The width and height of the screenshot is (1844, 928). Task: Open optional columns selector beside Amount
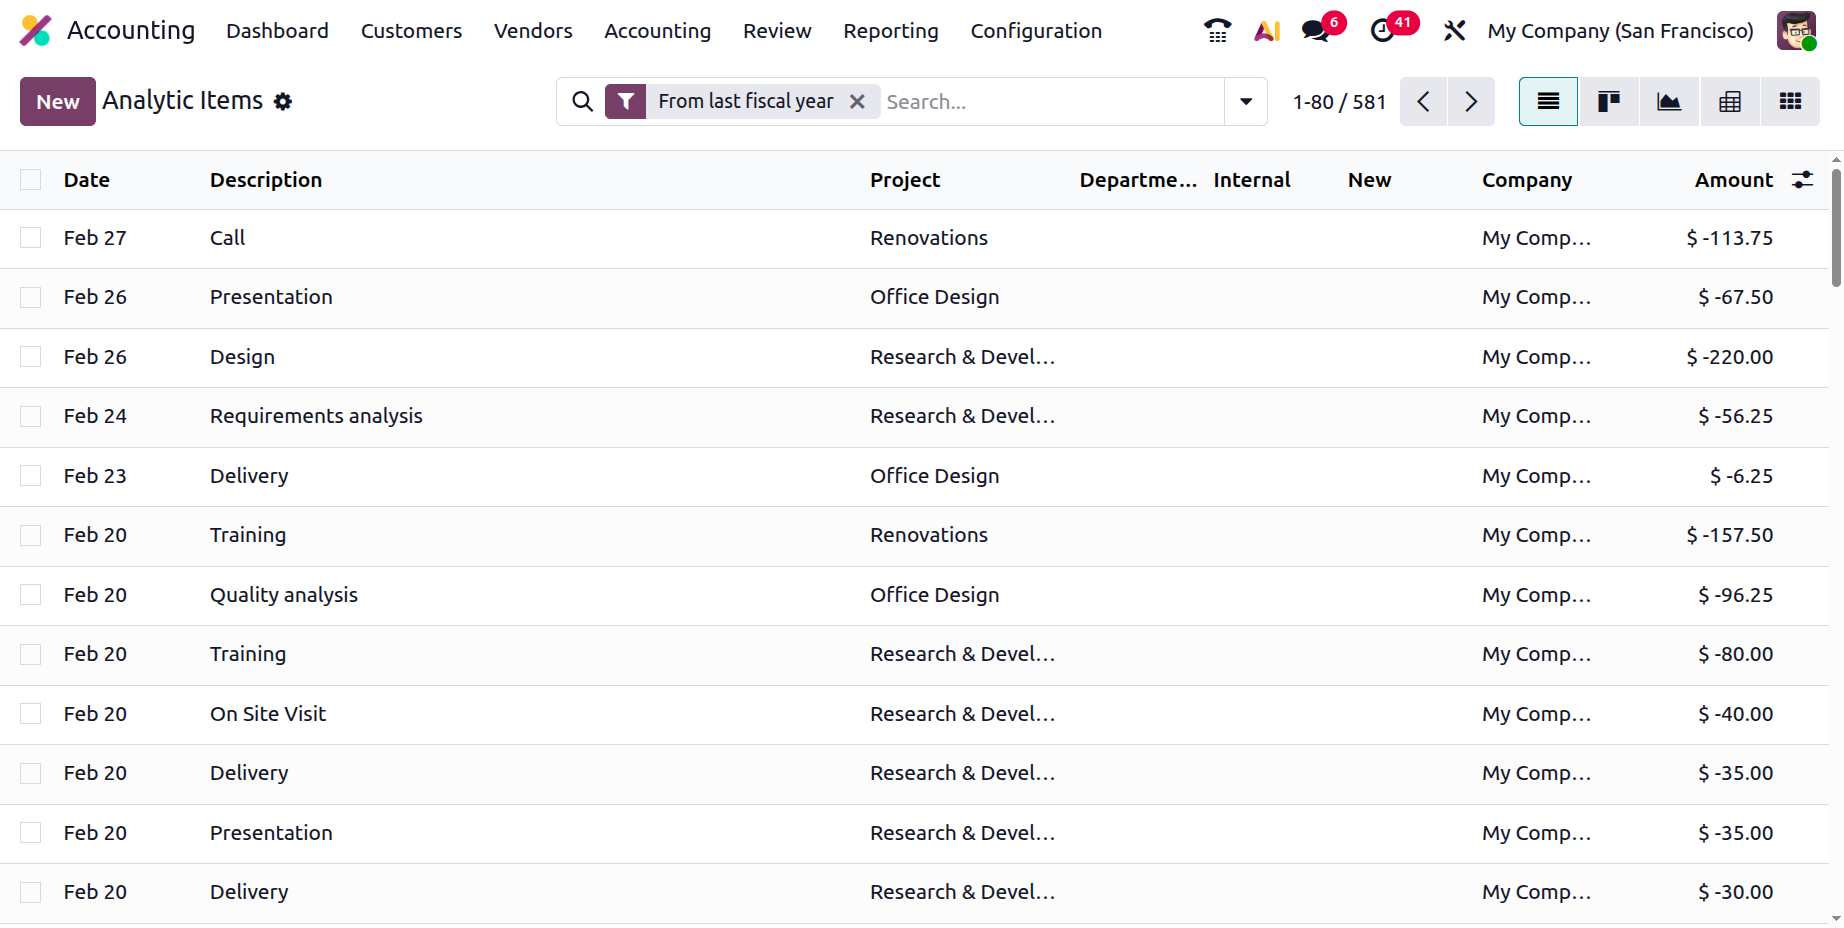tap(1802, 180)
